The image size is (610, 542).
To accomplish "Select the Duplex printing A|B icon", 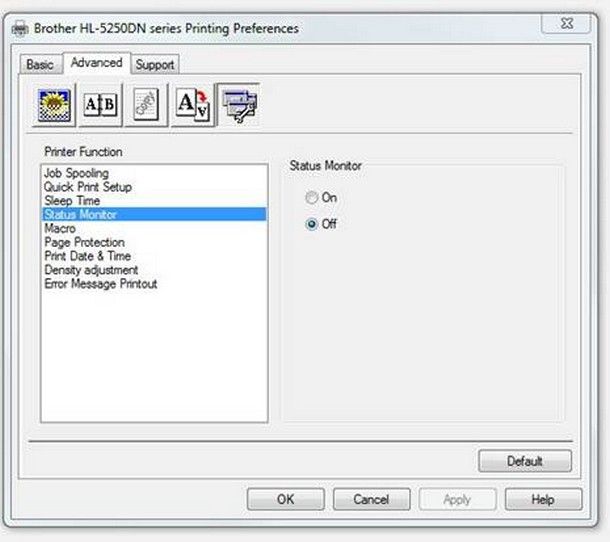I will click(100, 105).
